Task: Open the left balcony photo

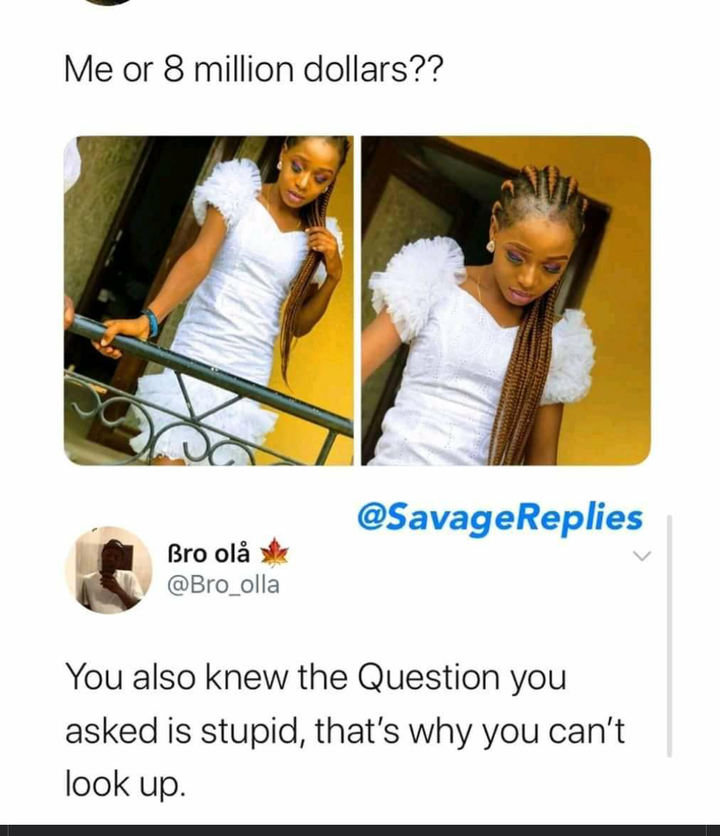Action: click(x=209, y=301)
